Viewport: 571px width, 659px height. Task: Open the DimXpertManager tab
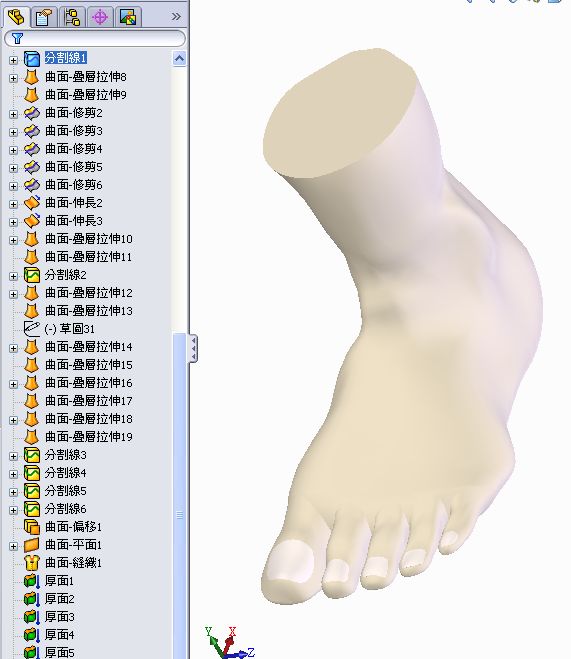100,17
